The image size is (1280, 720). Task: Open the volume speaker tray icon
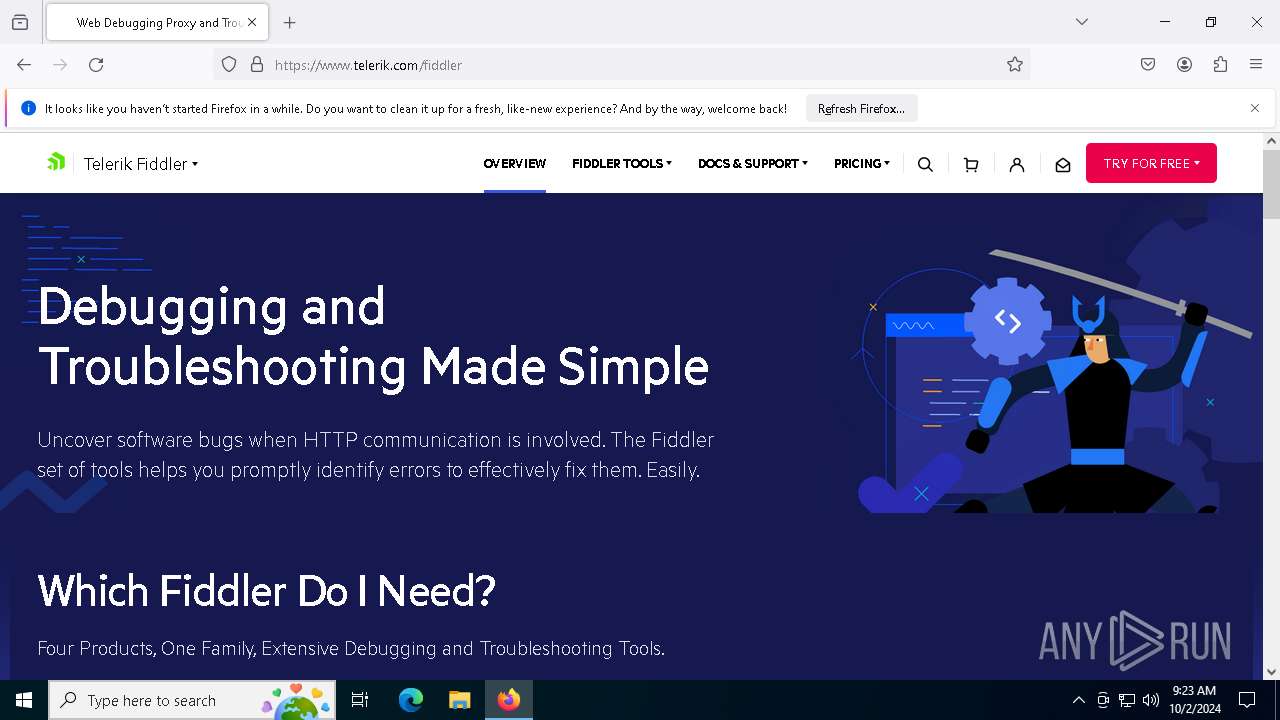click(1151, 700)
